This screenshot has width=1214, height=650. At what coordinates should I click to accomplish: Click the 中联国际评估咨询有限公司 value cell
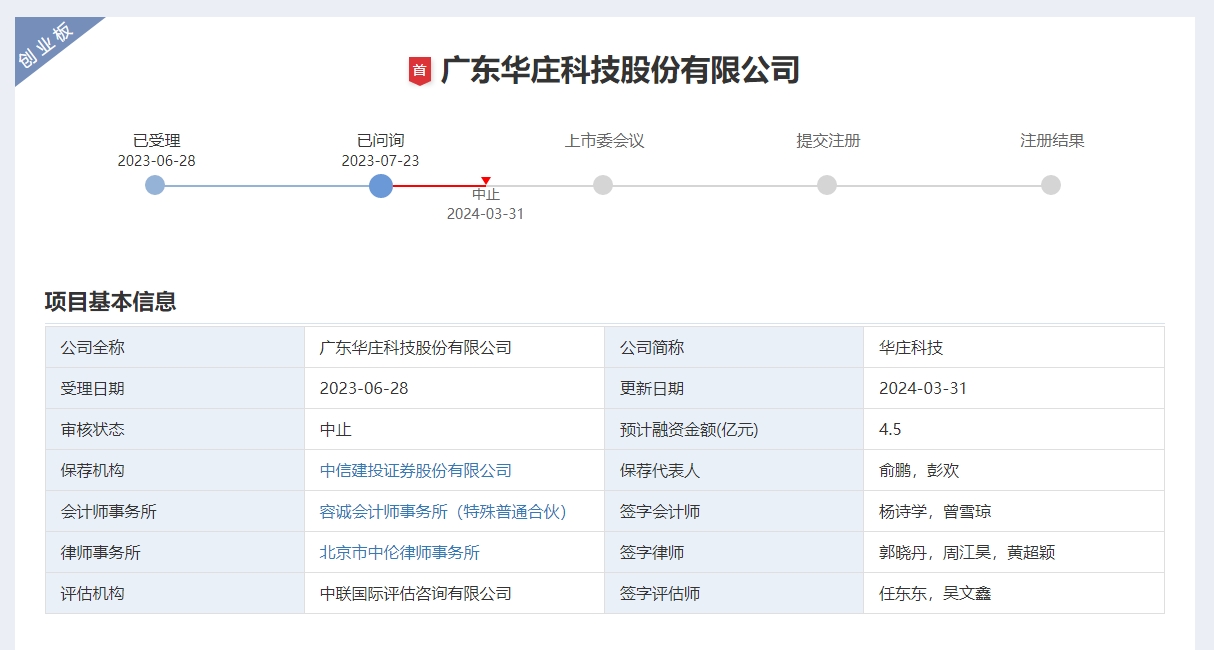pyautogui.click(x=455, y=593)
